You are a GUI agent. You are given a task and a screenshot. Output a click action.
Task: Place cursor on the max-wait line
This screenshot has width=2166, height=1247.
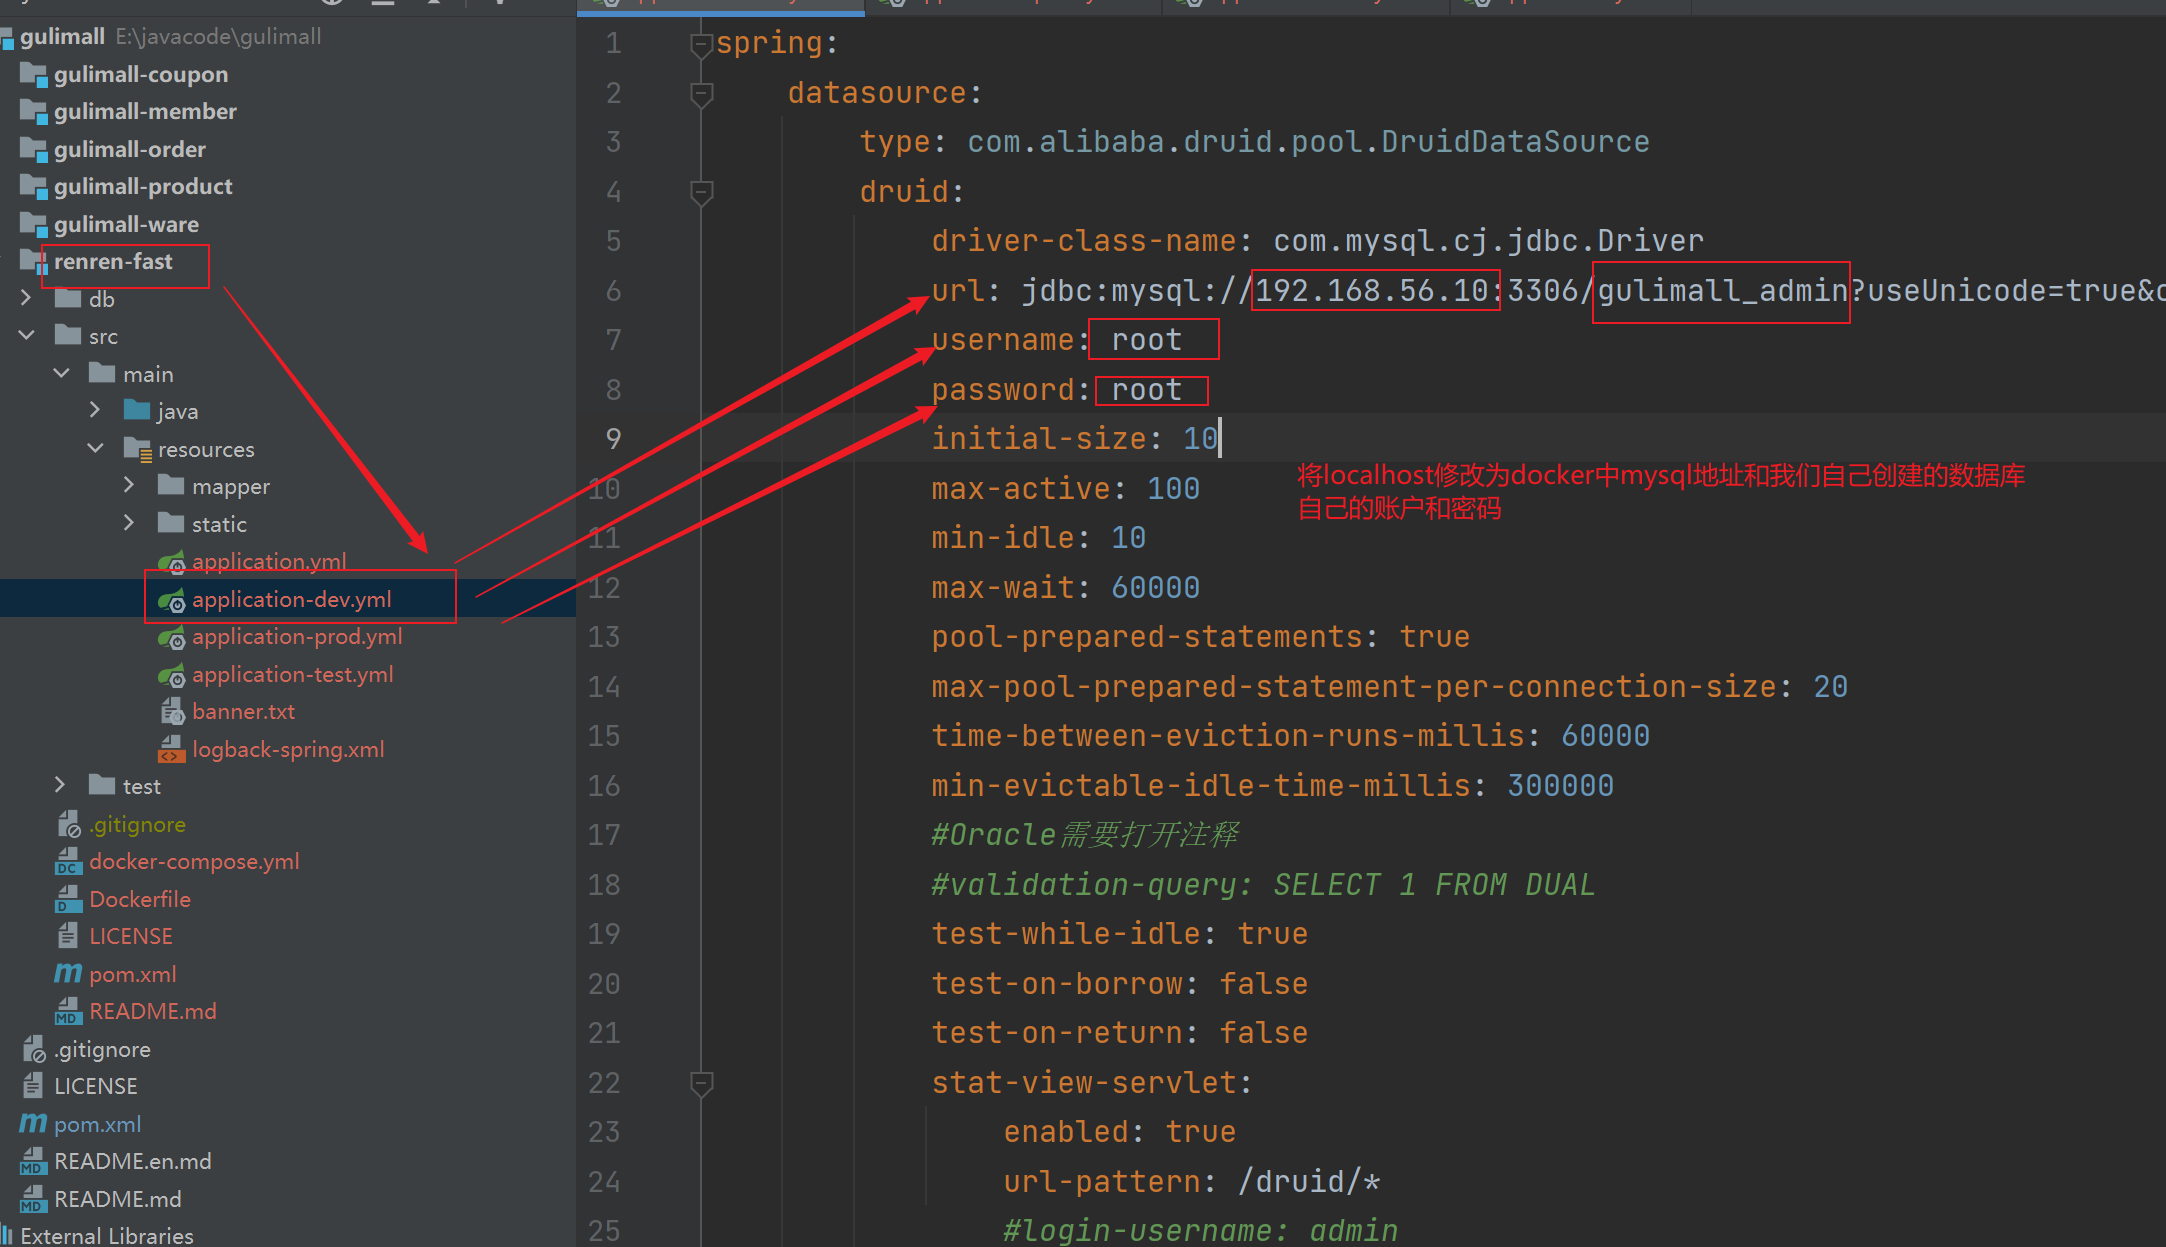(x=1064, y=588)
